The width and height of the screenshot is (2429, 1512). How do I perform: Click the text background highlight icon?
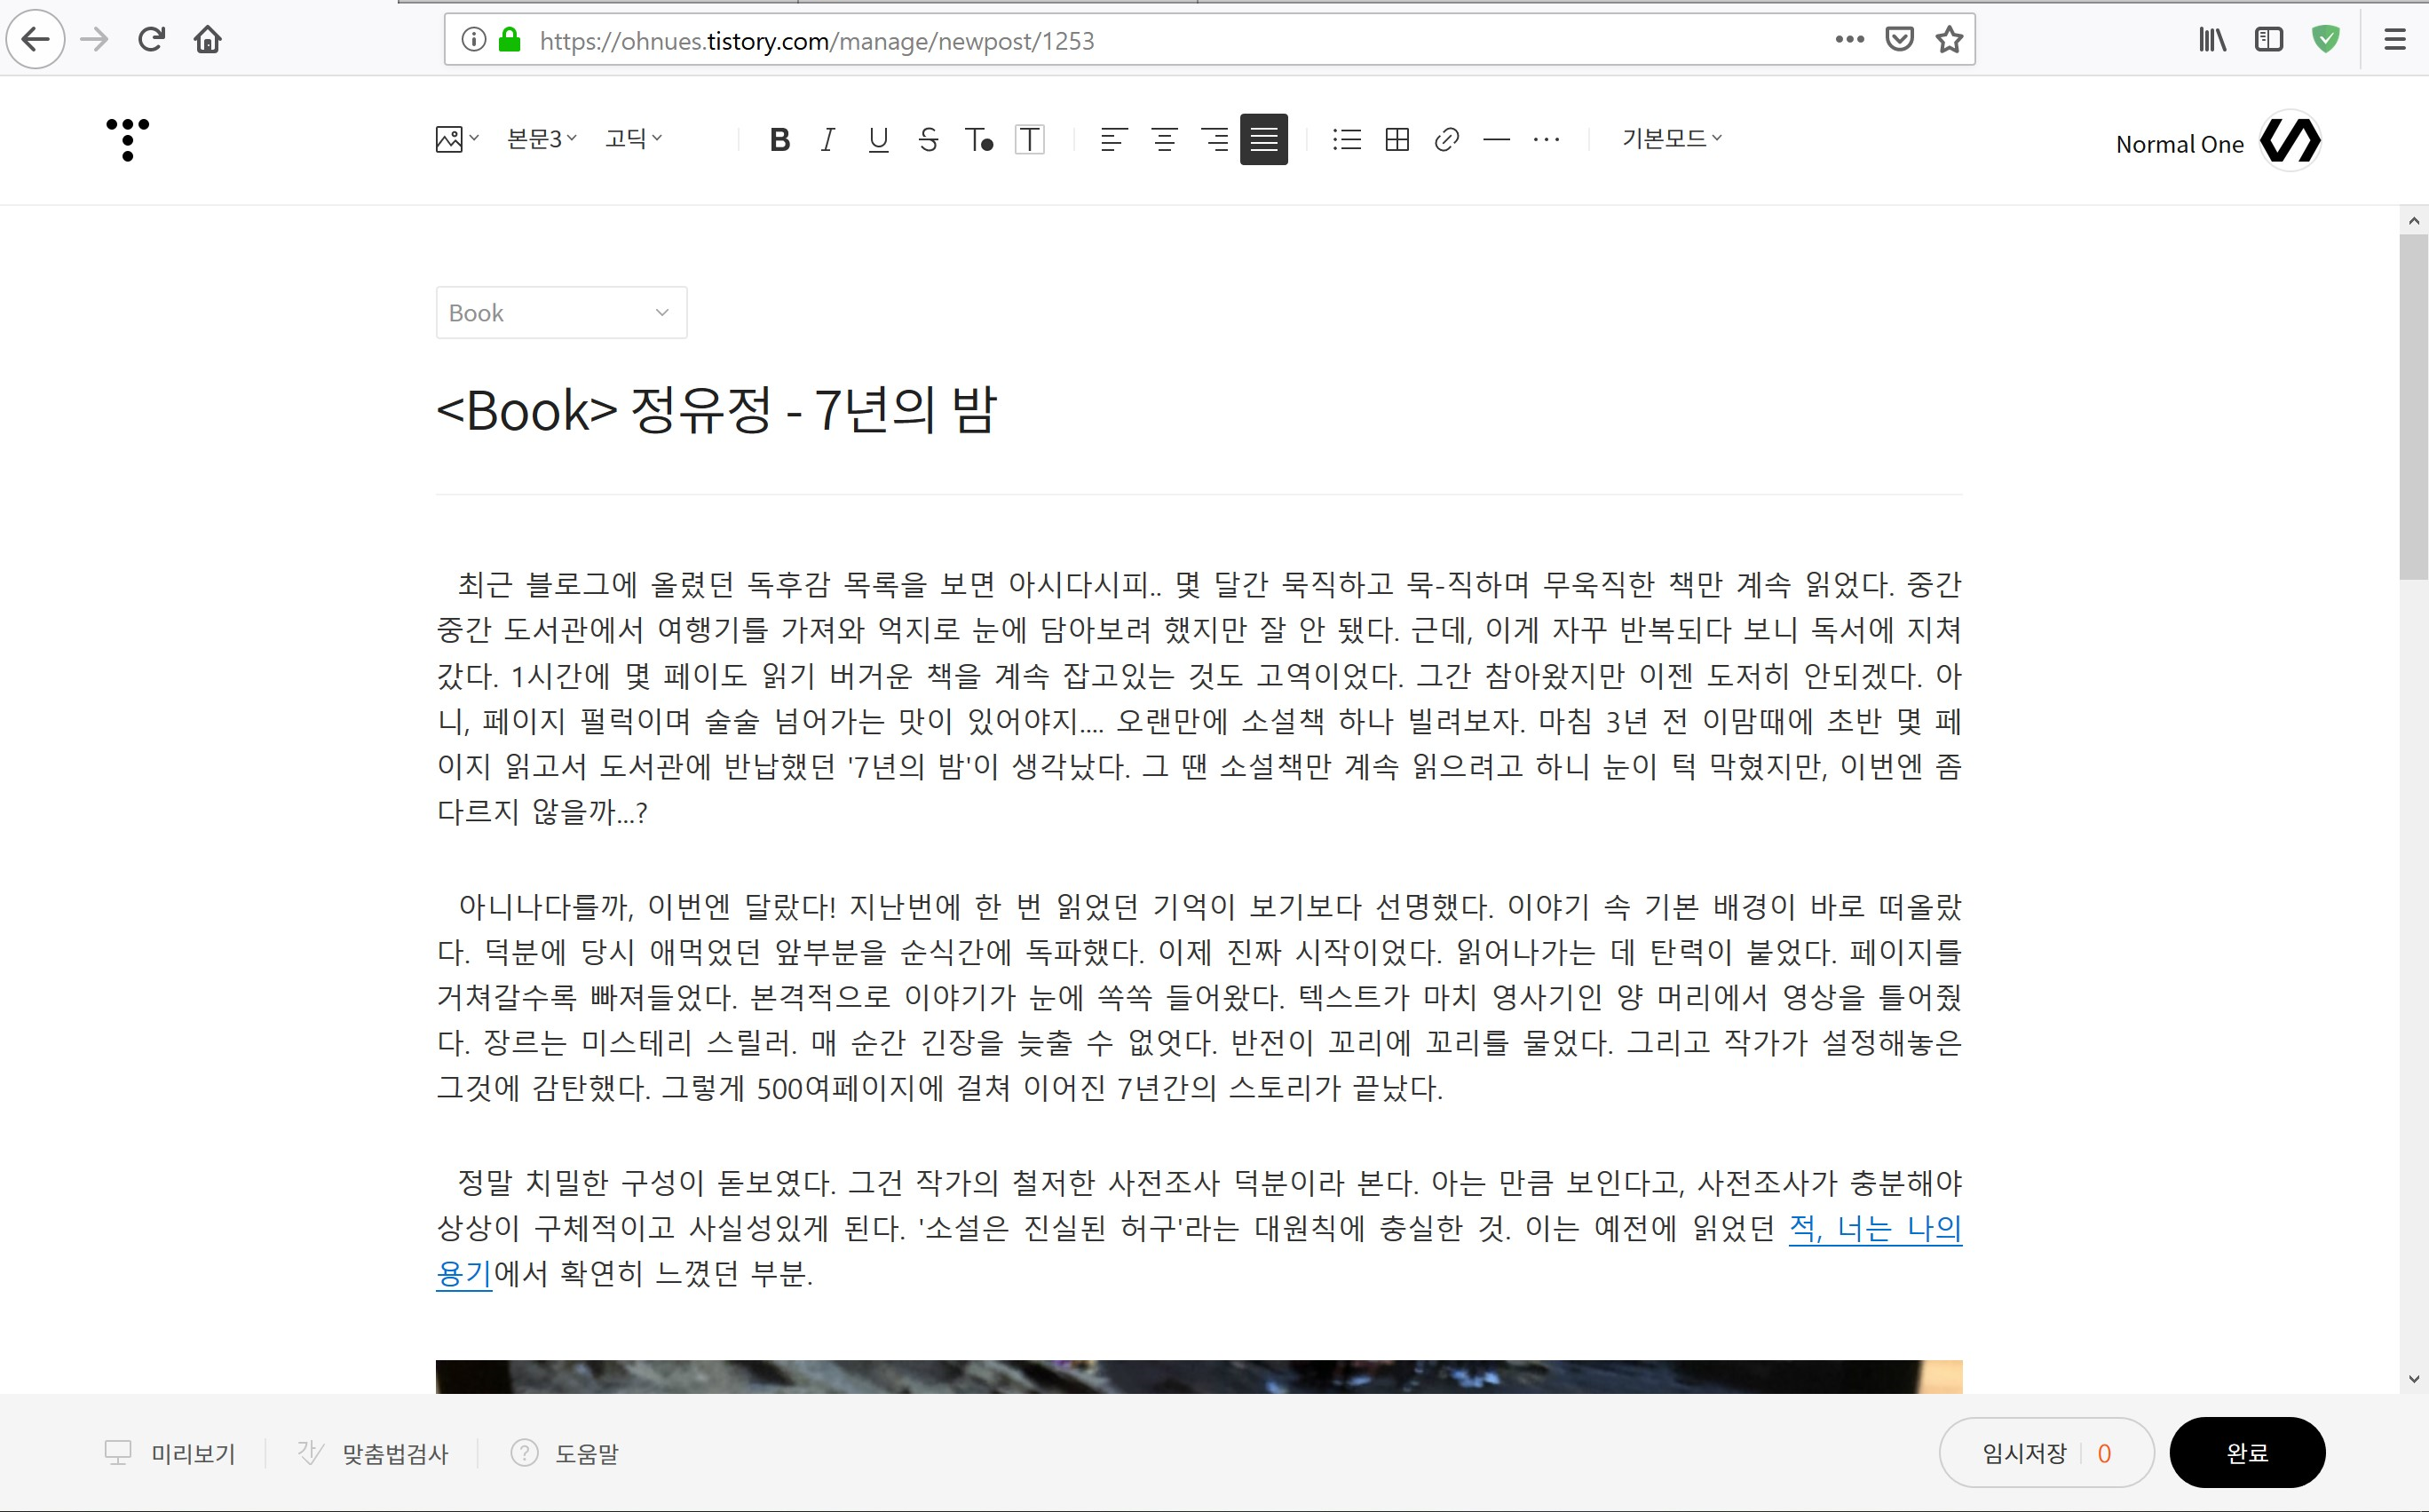pyautogui.click(x=1029, y=139)
